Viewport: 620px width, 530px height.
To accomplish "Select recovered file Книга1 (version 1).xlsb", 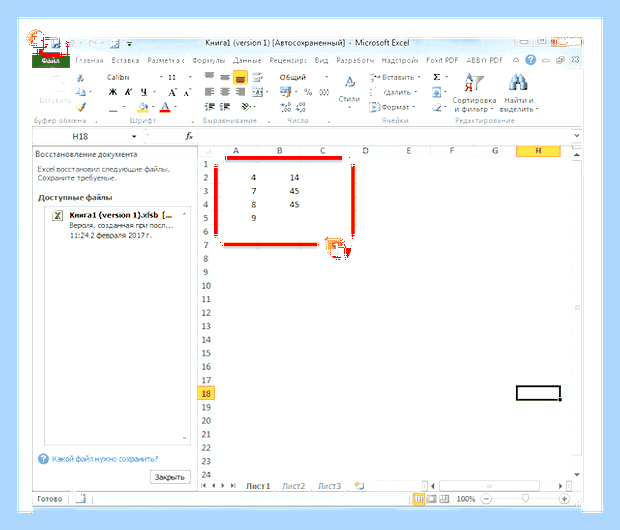I will tap(115, 225).
